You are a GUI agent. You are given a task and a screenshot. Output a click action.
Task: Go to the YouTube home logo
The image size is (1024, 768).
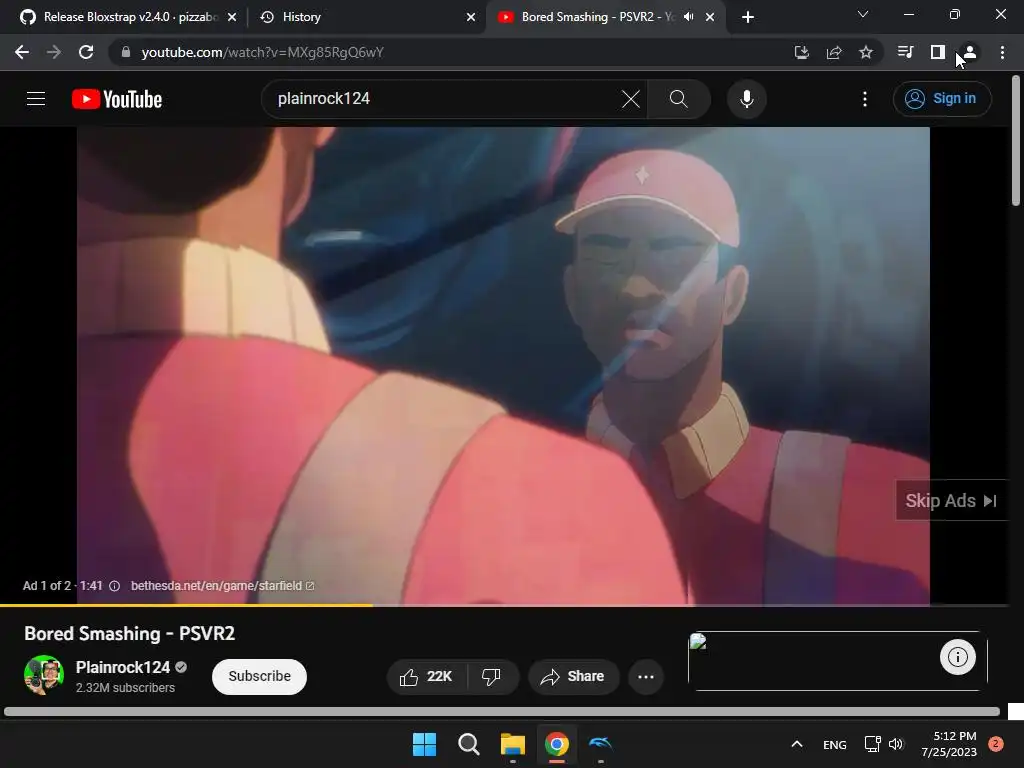(x=117, y=99)
